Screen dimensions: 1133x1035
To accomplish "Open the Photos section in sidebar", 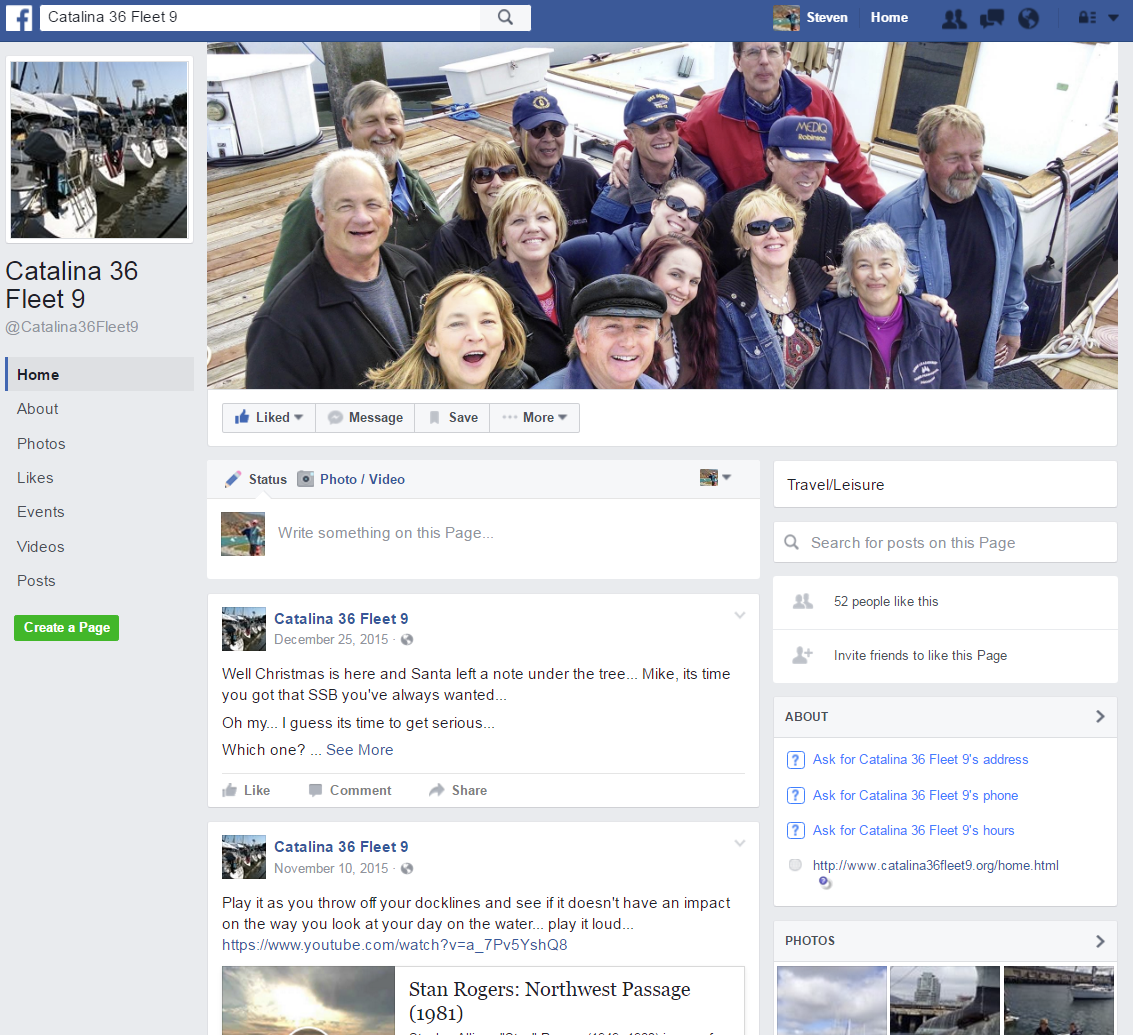I will pyautogui.click(x=41, y=444).
